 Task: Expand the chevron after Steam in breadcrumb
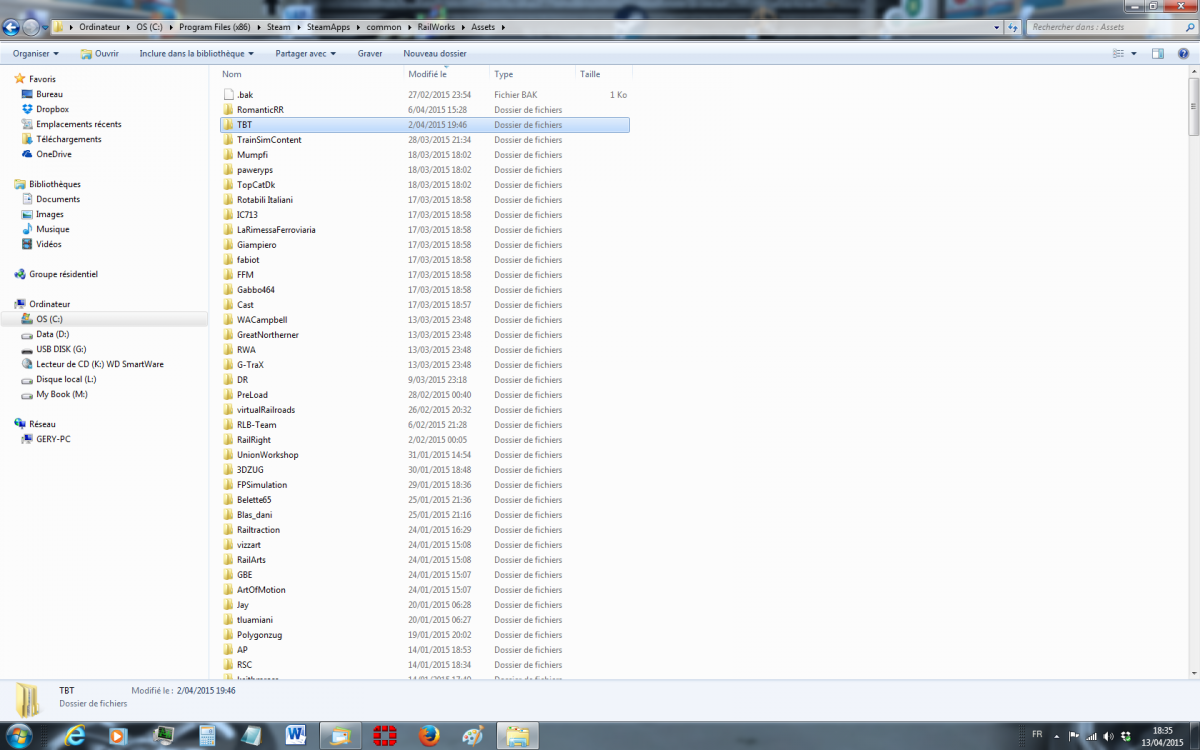tap(301, 27)
